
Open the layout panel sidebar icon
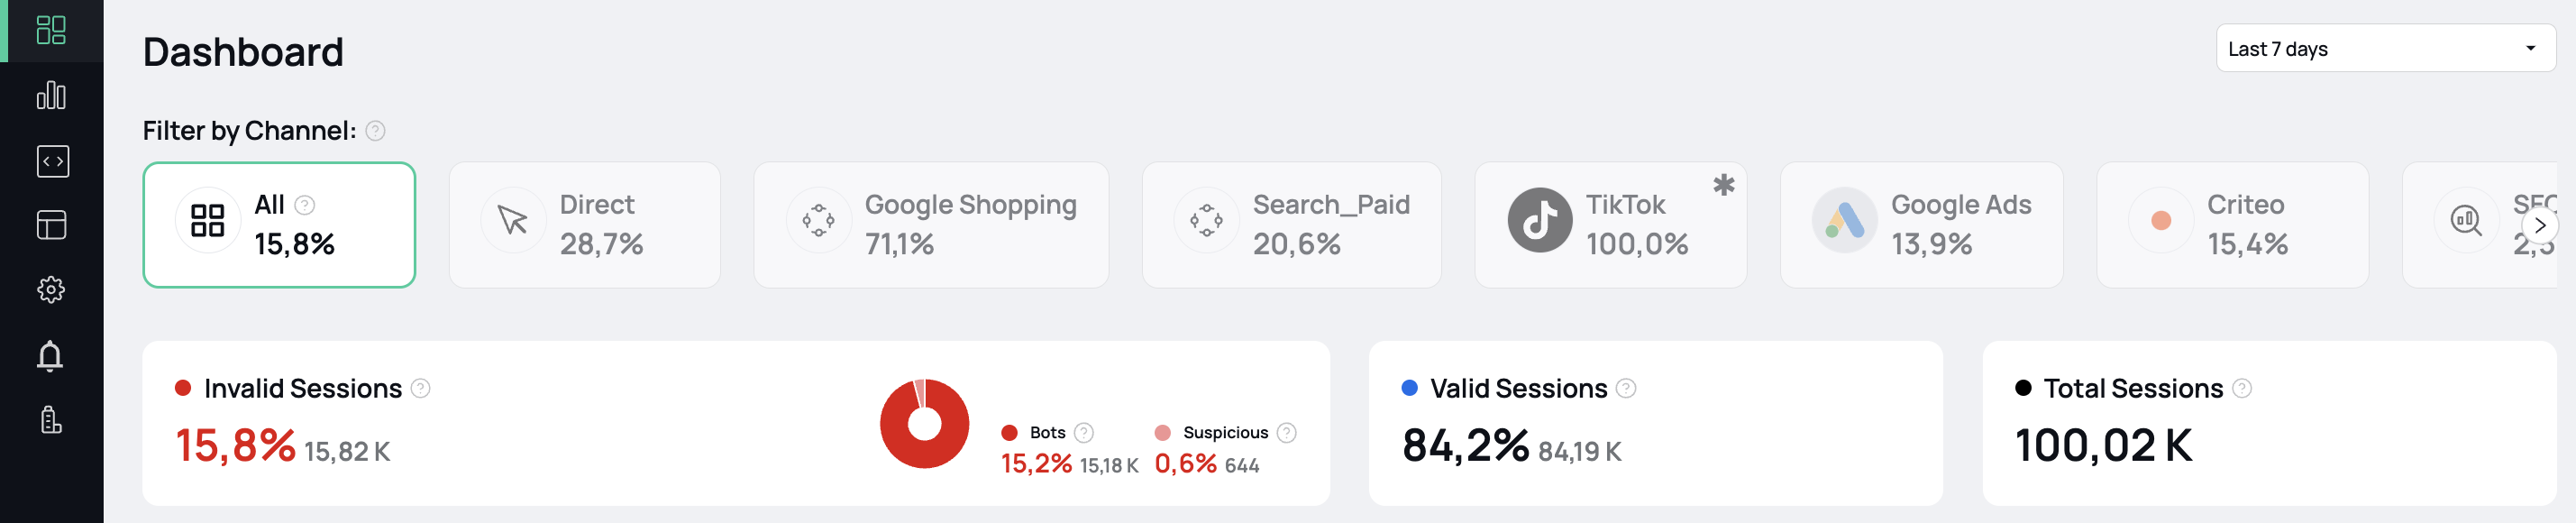[x=51, y=225]
